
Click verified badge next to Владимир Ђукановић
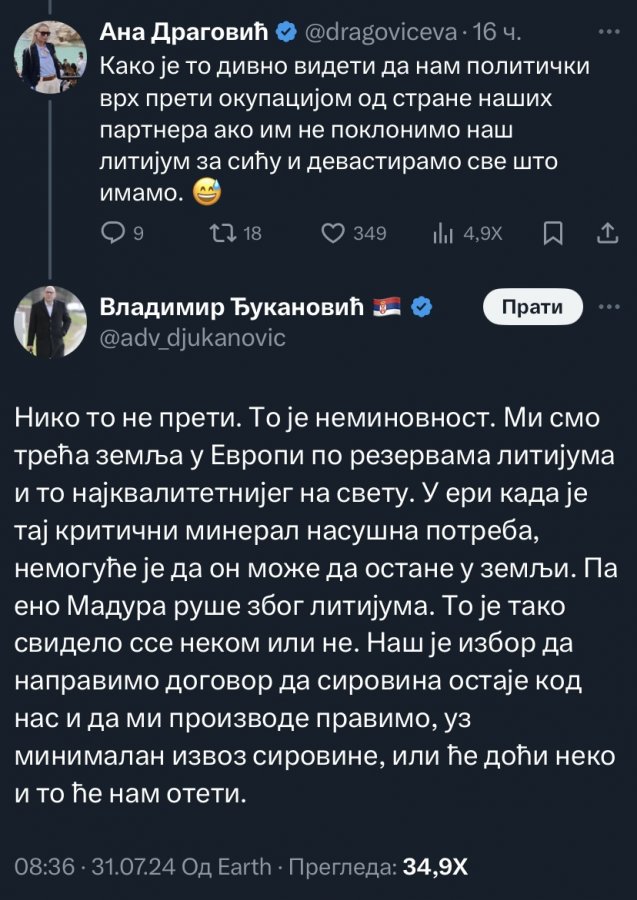[x=422, y=308]
